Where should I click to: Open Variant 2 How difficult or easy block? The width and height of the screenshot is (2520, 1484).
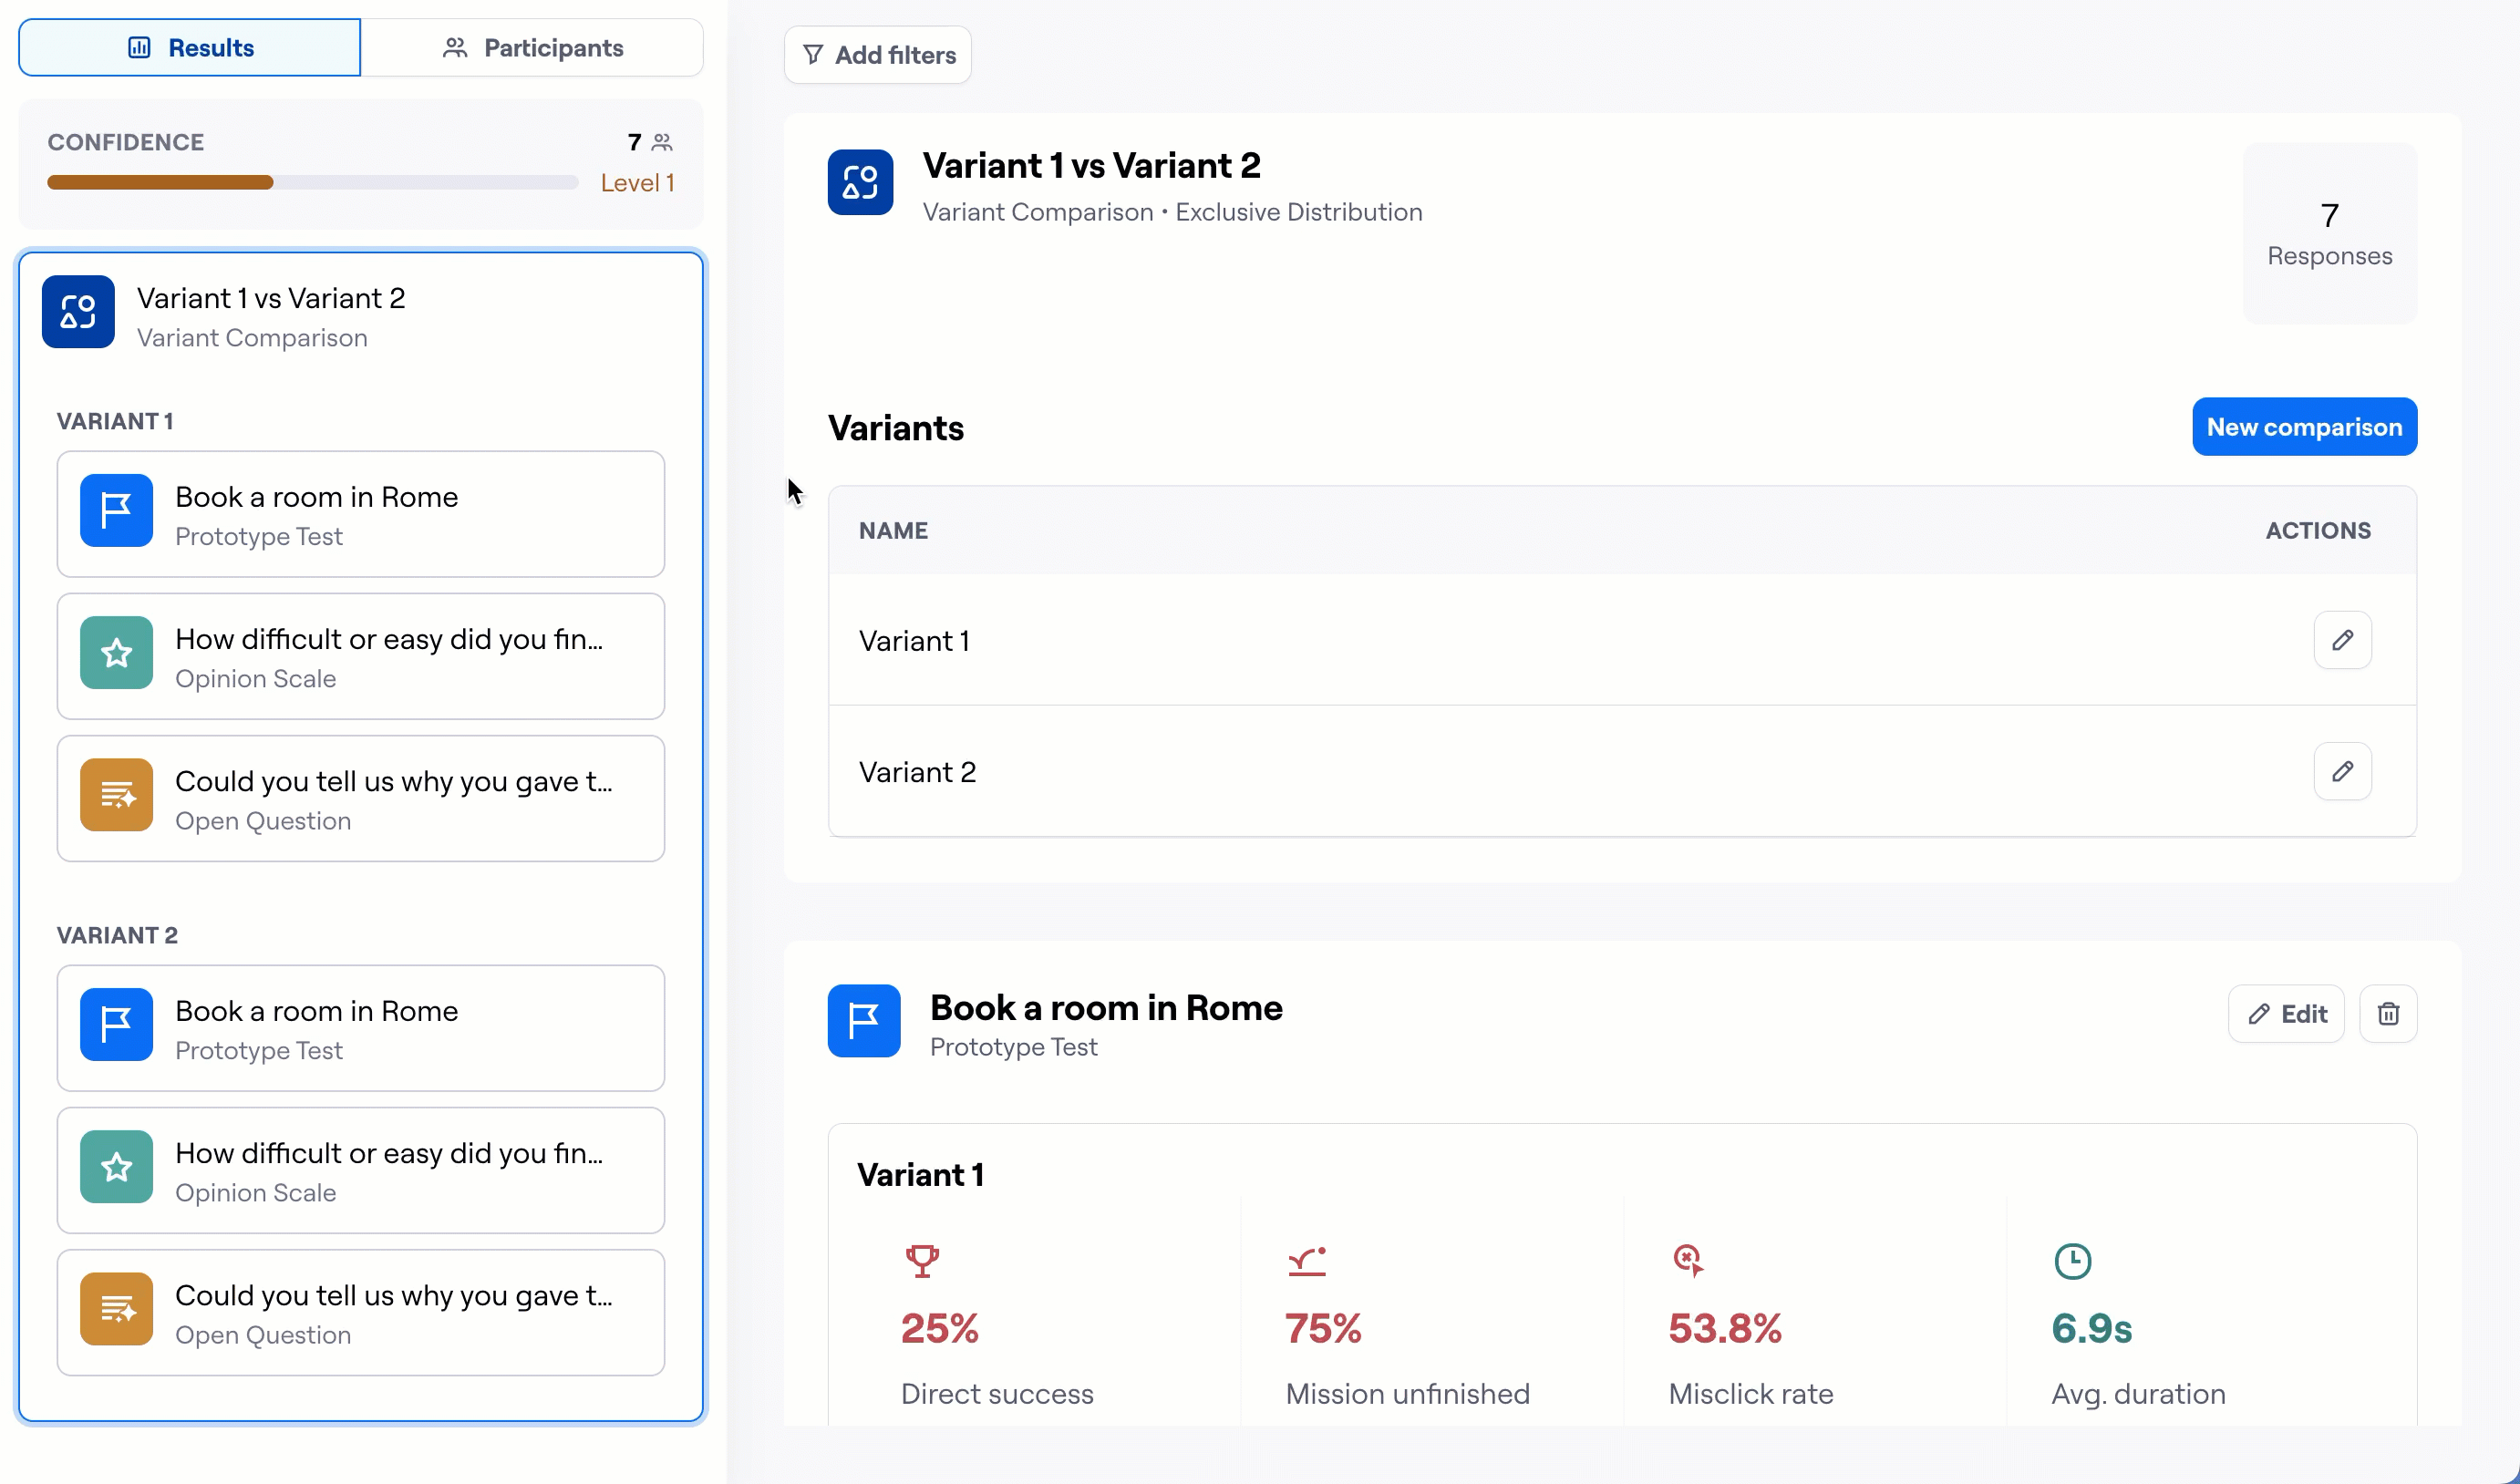click(x=360, y=1170)
